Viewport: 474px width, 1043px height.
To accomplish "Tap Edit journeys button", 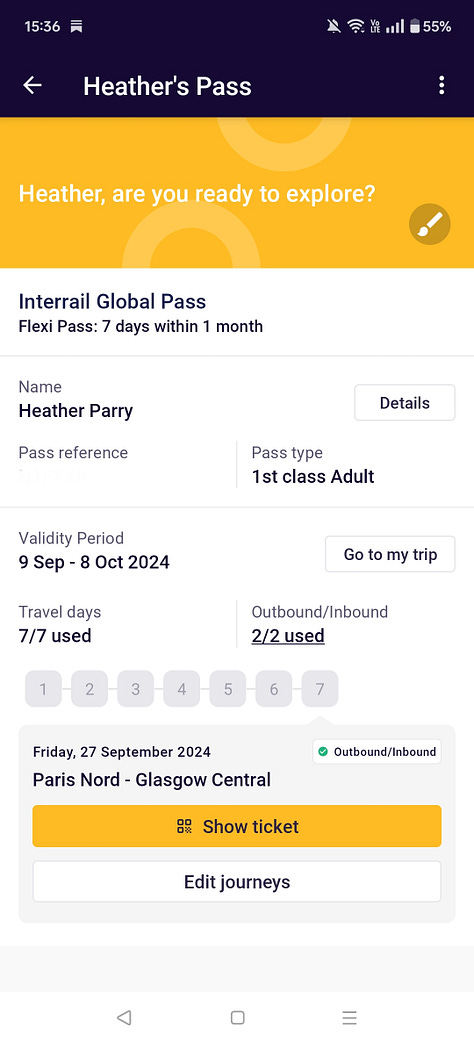I will [x=237, y=882].
